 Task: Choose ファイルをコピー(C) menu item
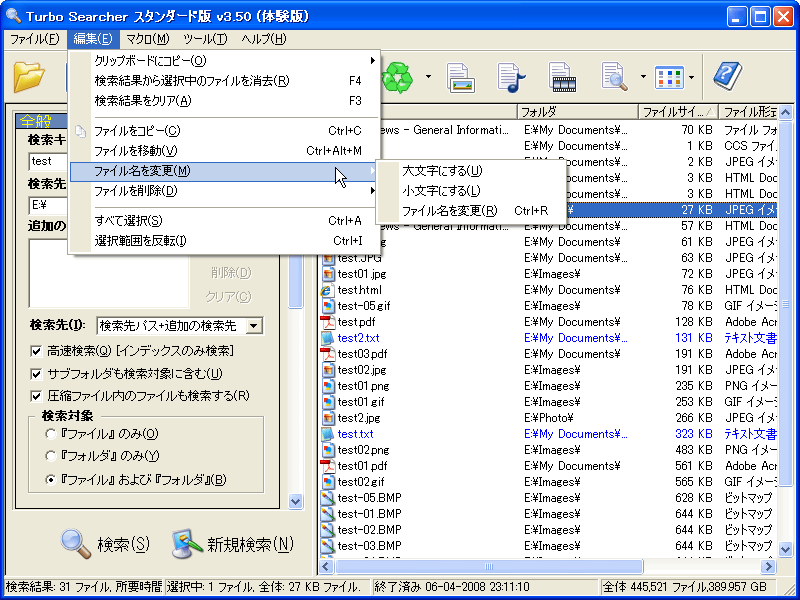224,131
